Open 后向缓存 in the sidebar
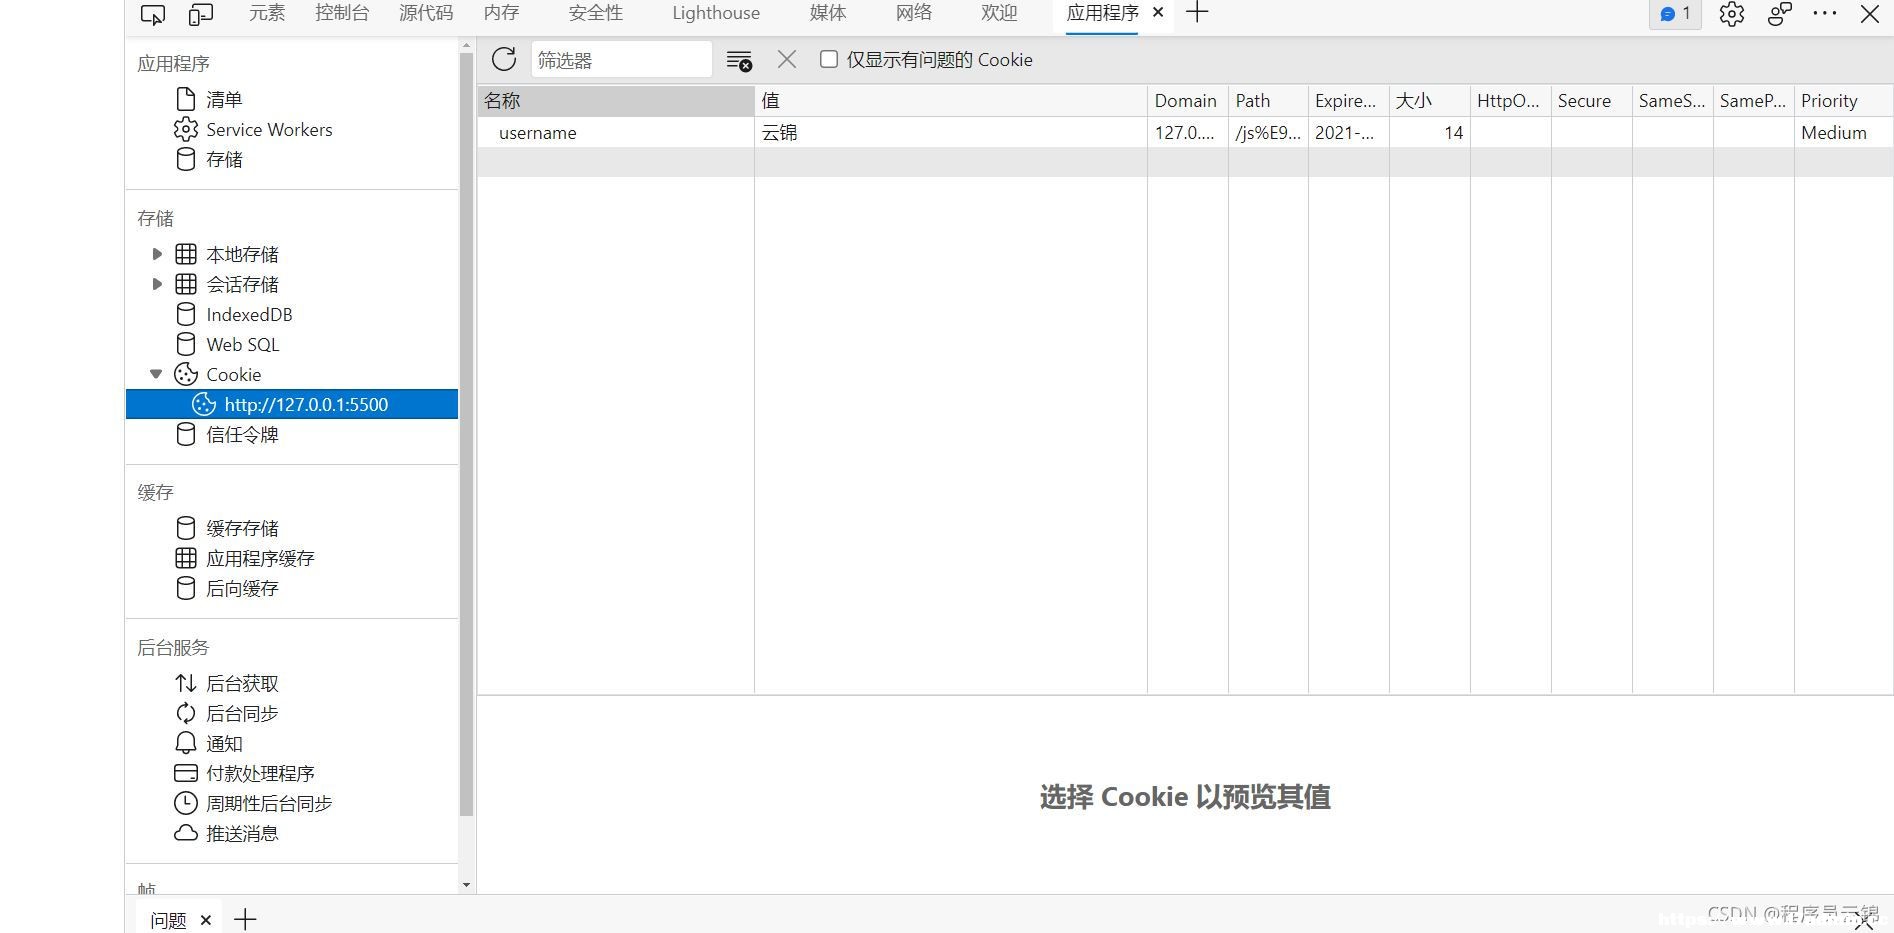The height and width of the screenshot is (933, 1894). (x=242, y=588)
